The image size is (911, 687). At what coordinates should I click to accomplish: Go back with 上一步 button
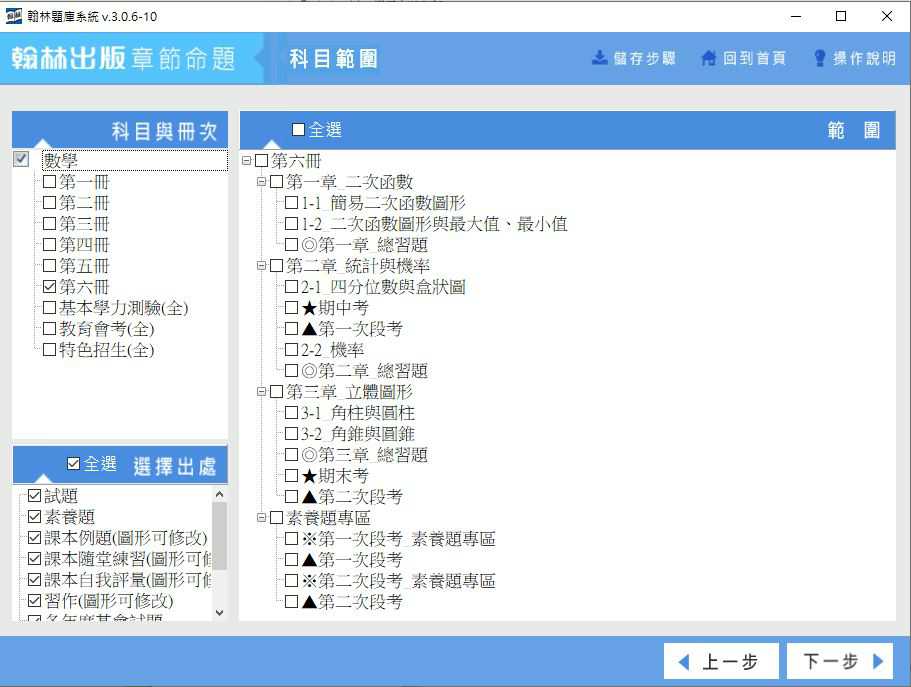click(x=721, y=661)
